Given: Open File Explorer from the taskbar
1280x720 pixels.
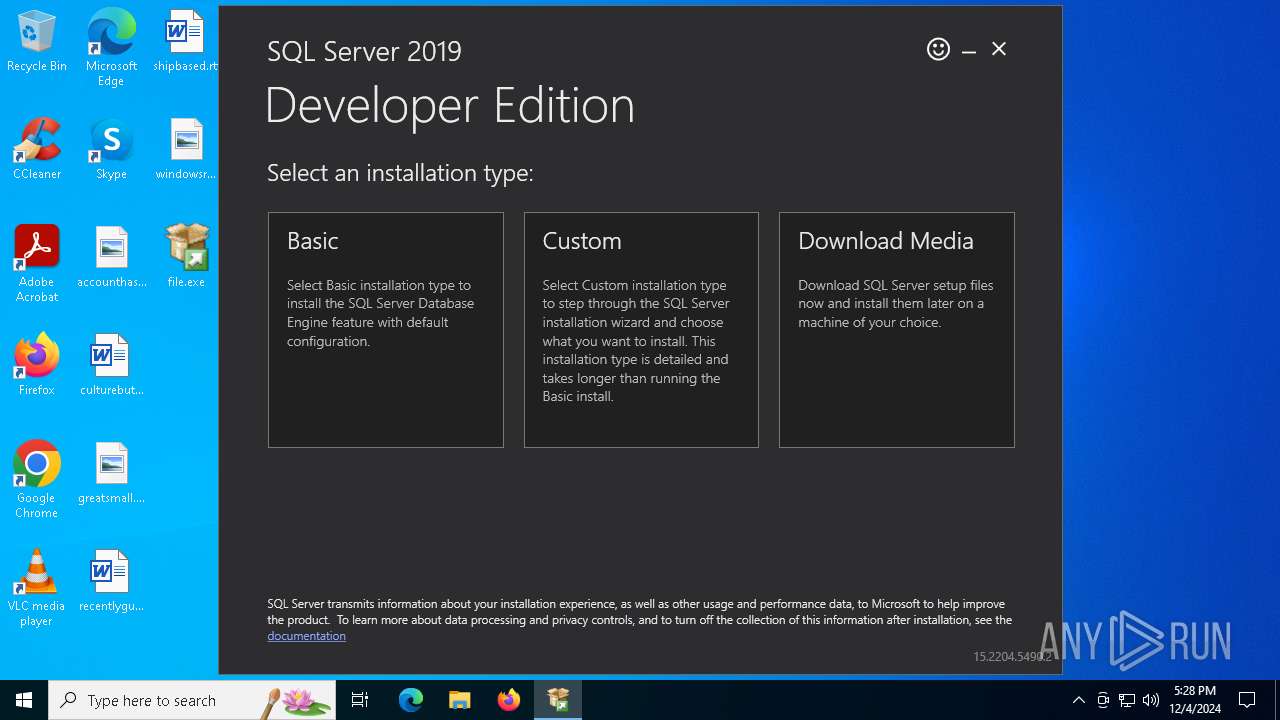Looking at the screenshot, I should pyautogui.click(x=460, y=700).
